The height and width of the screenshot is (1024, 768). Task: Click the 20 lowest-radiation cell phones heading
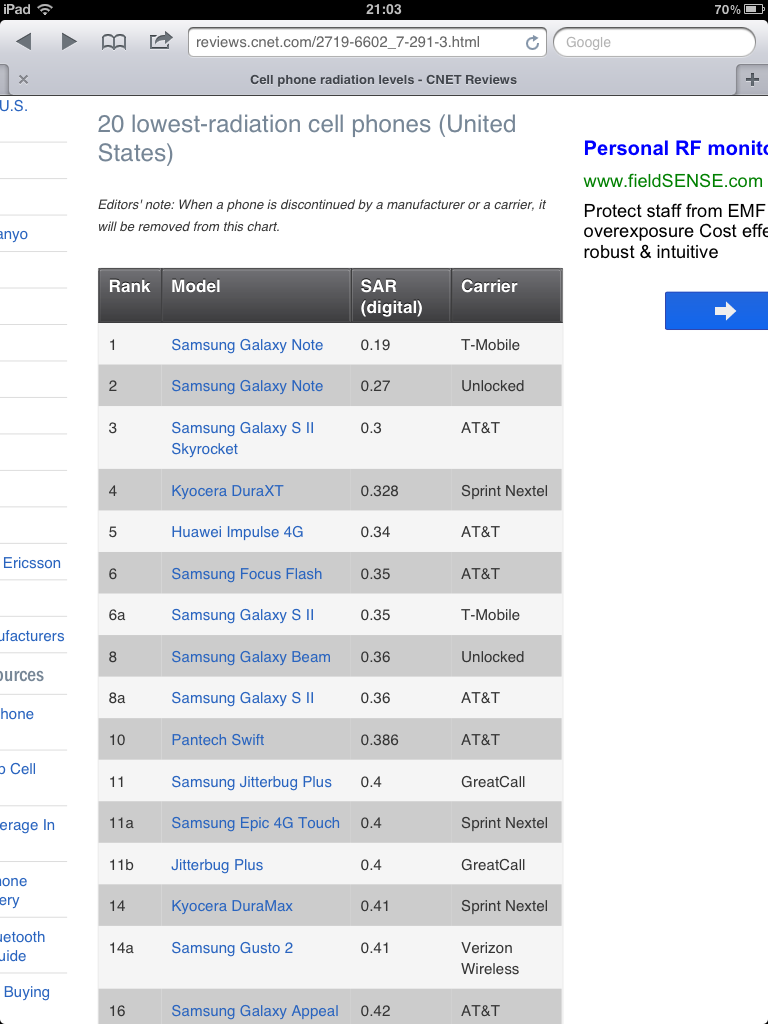[x=307, y=138]
